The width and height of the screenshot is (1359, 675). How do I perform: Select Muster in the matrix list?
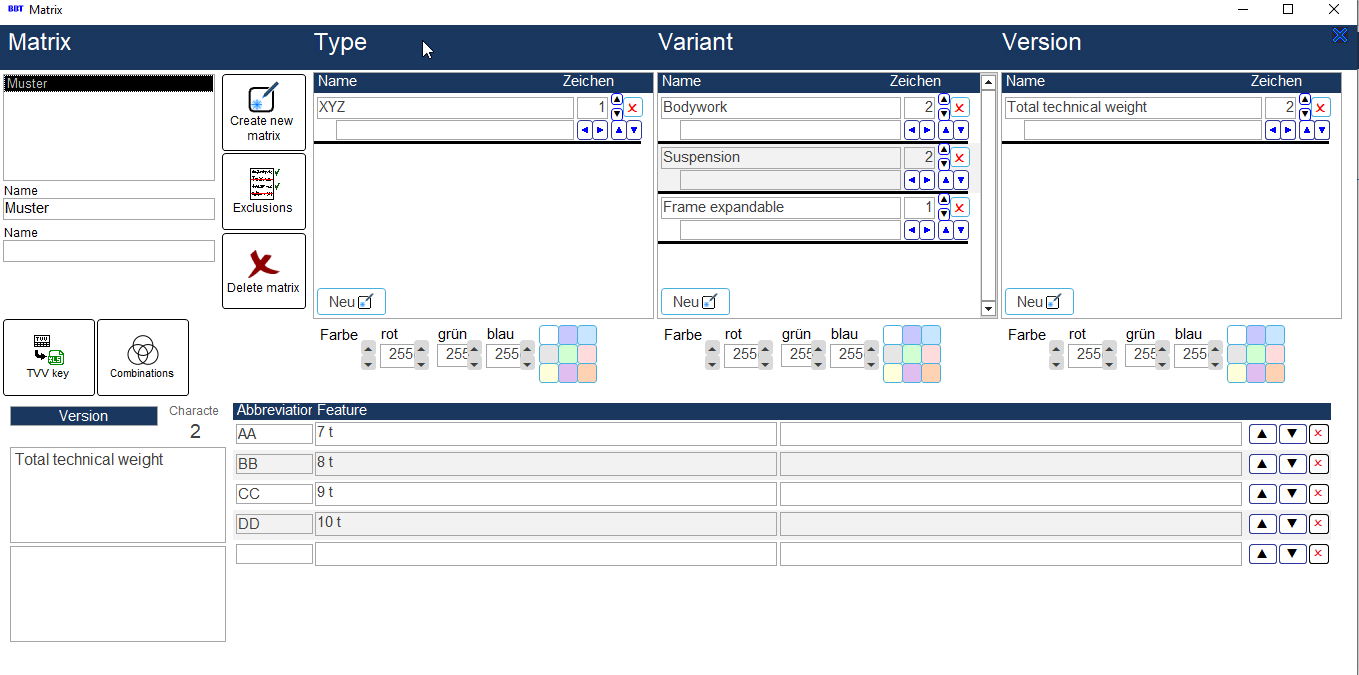108,84
